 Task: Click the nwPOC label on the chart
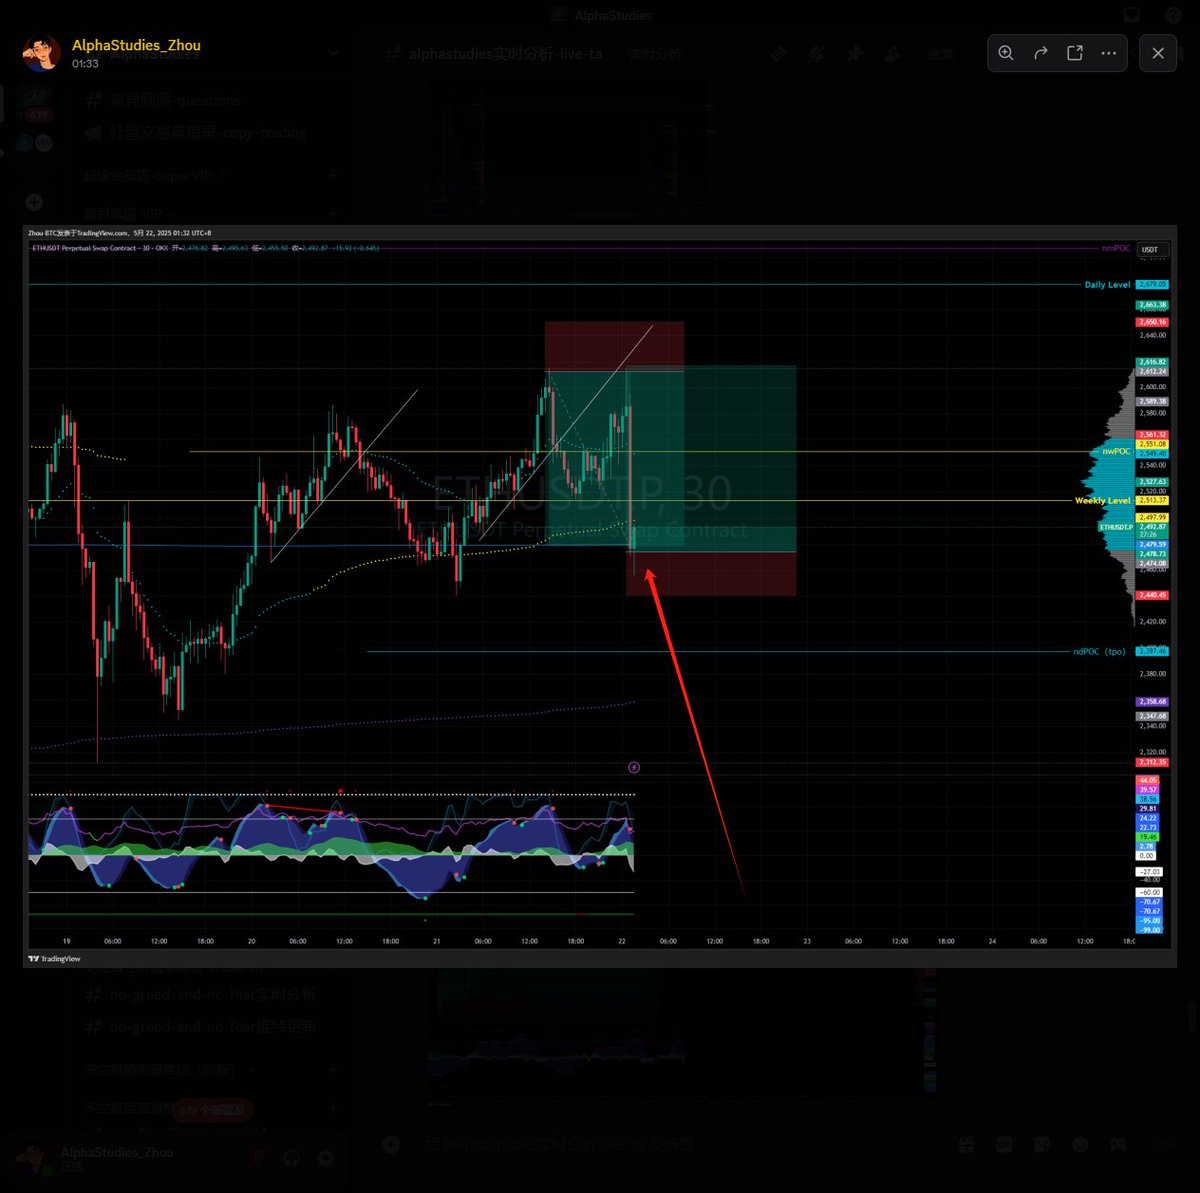click(x=1117, y=452)
